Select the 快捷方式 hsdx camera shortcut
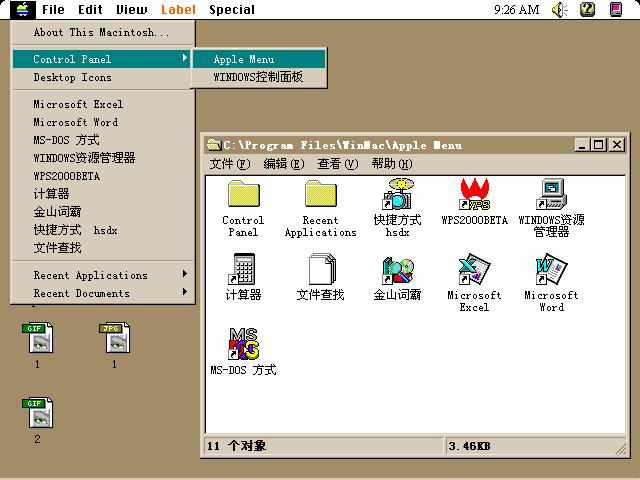The image size is (640, 480). tap(398, 194)
